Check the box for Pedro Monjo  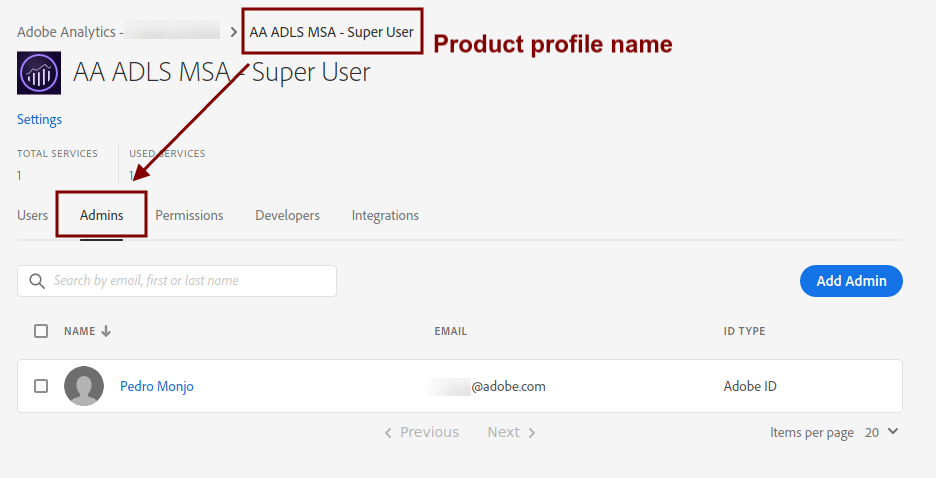tap(41, 386)
